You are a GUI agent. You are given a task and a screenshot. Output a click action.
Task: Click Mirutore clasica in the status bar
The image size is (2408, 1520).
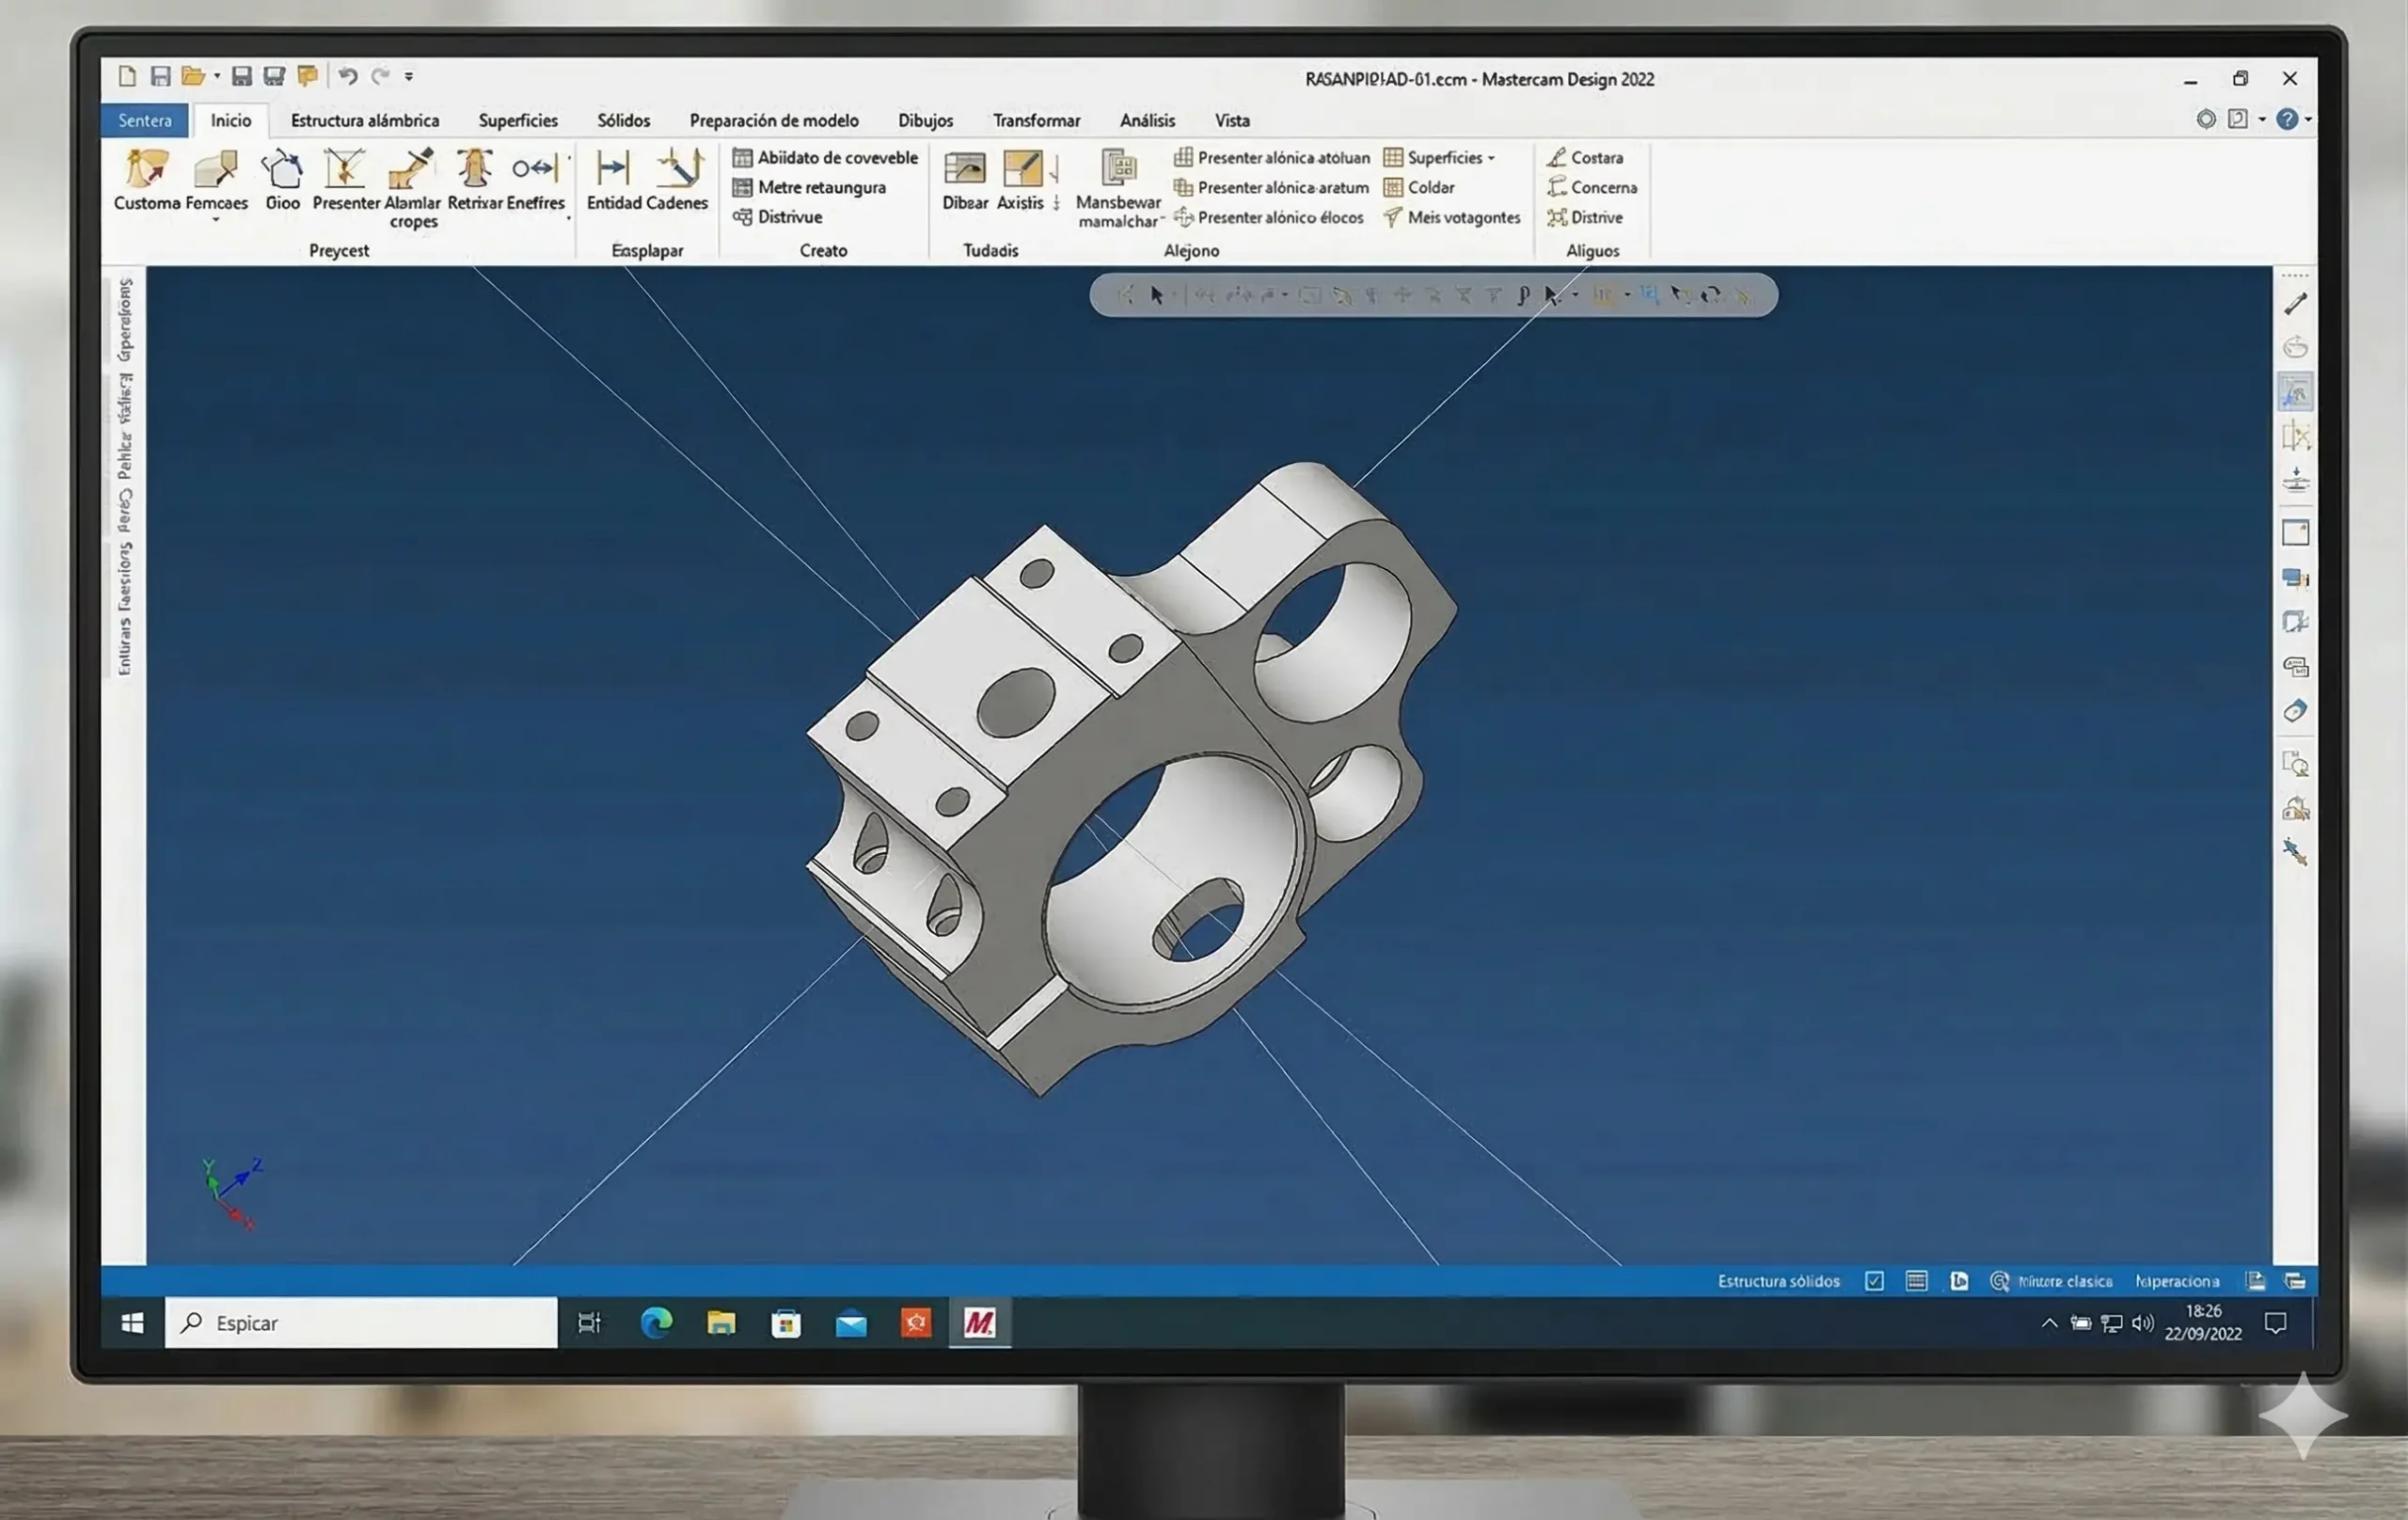[x=2064, y=1281]
